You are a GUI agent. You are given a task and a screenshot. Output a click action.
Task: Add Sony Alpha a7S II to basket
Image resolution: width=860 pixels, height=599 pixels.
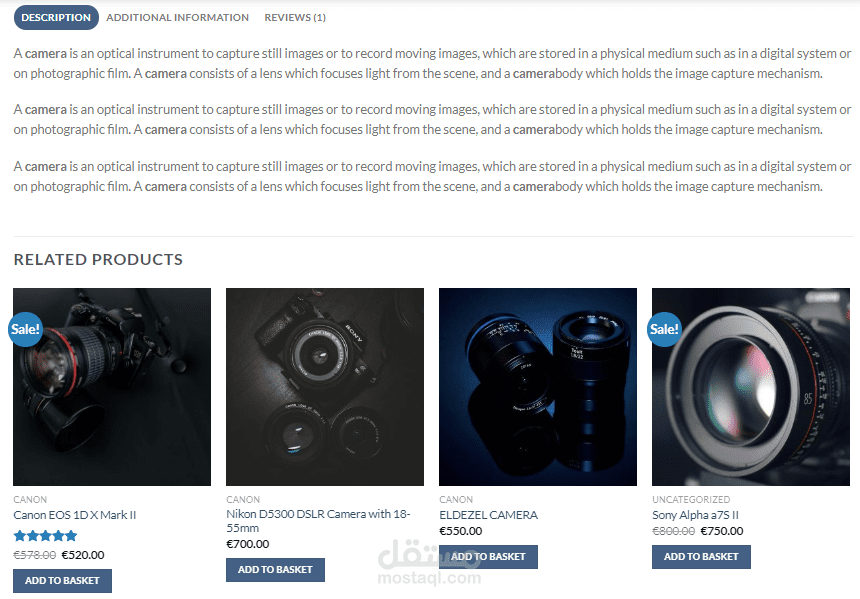click(x=701, y=557)
